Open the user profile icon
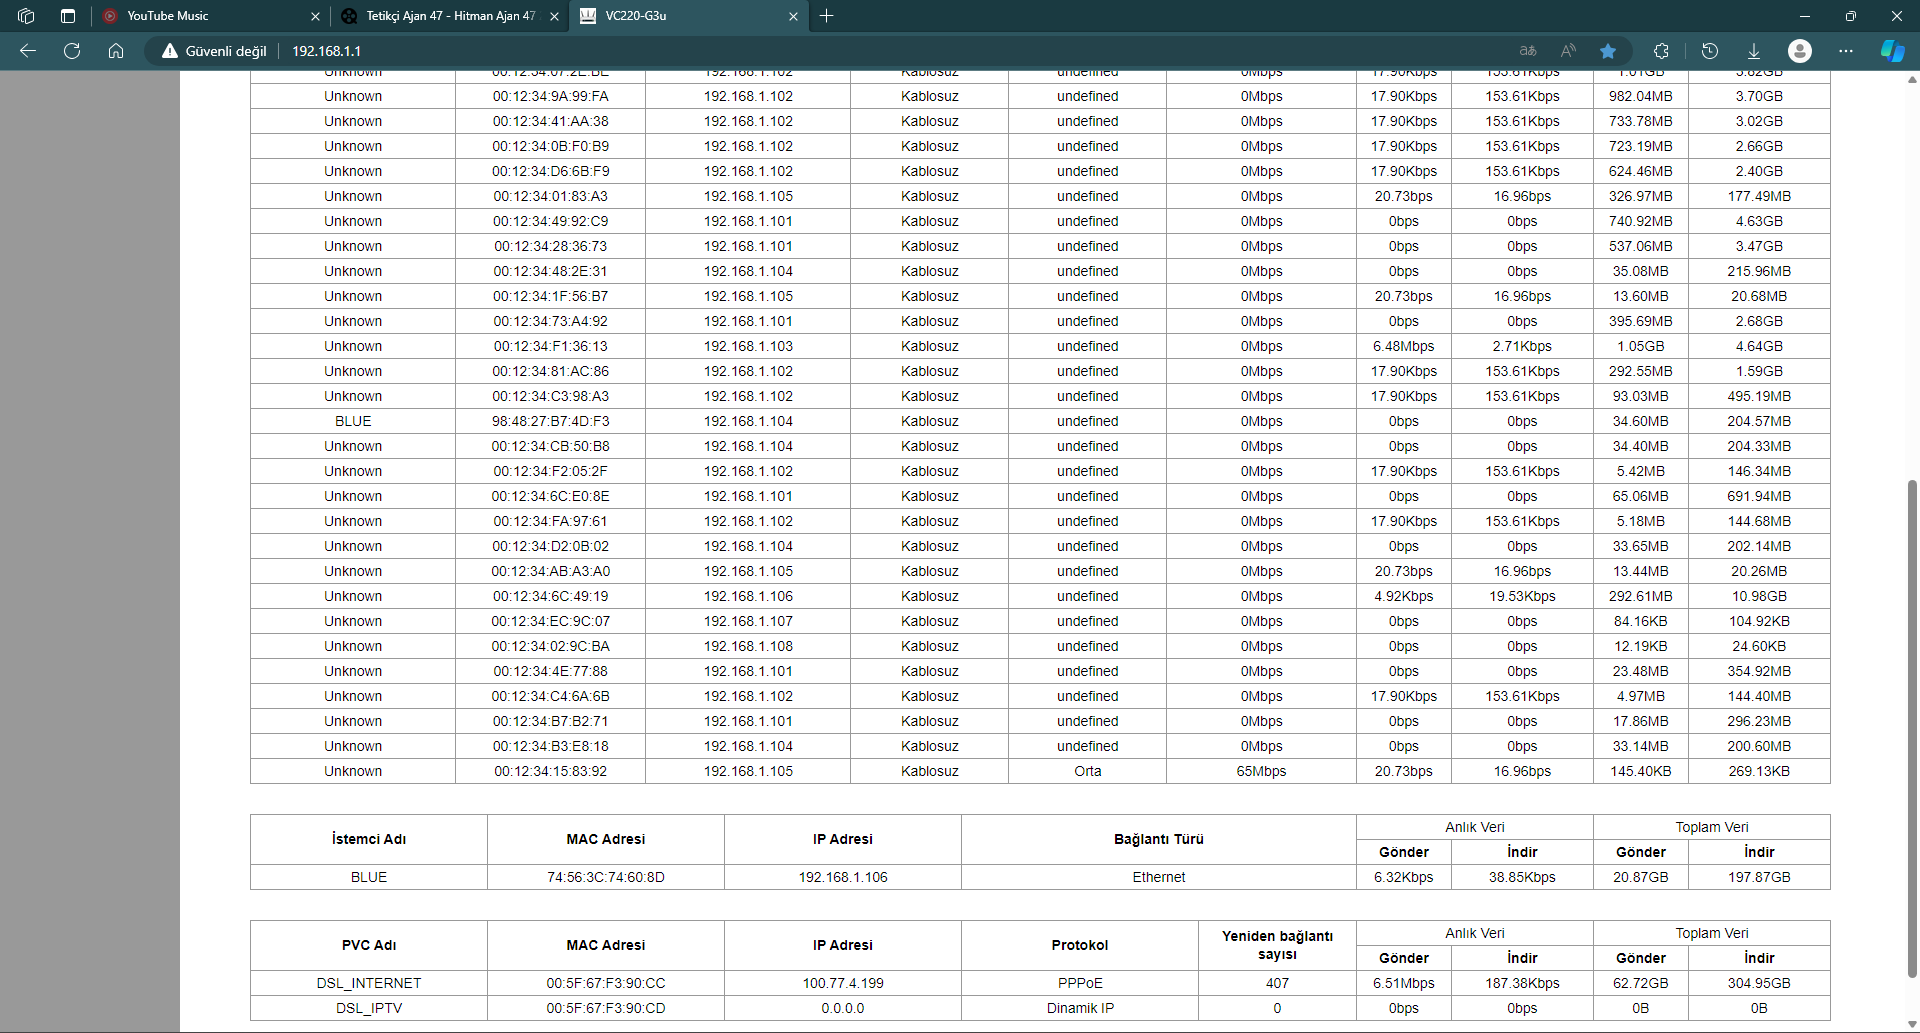Viewport: 1920px width, 1033px height. (x=1800, y=51)
